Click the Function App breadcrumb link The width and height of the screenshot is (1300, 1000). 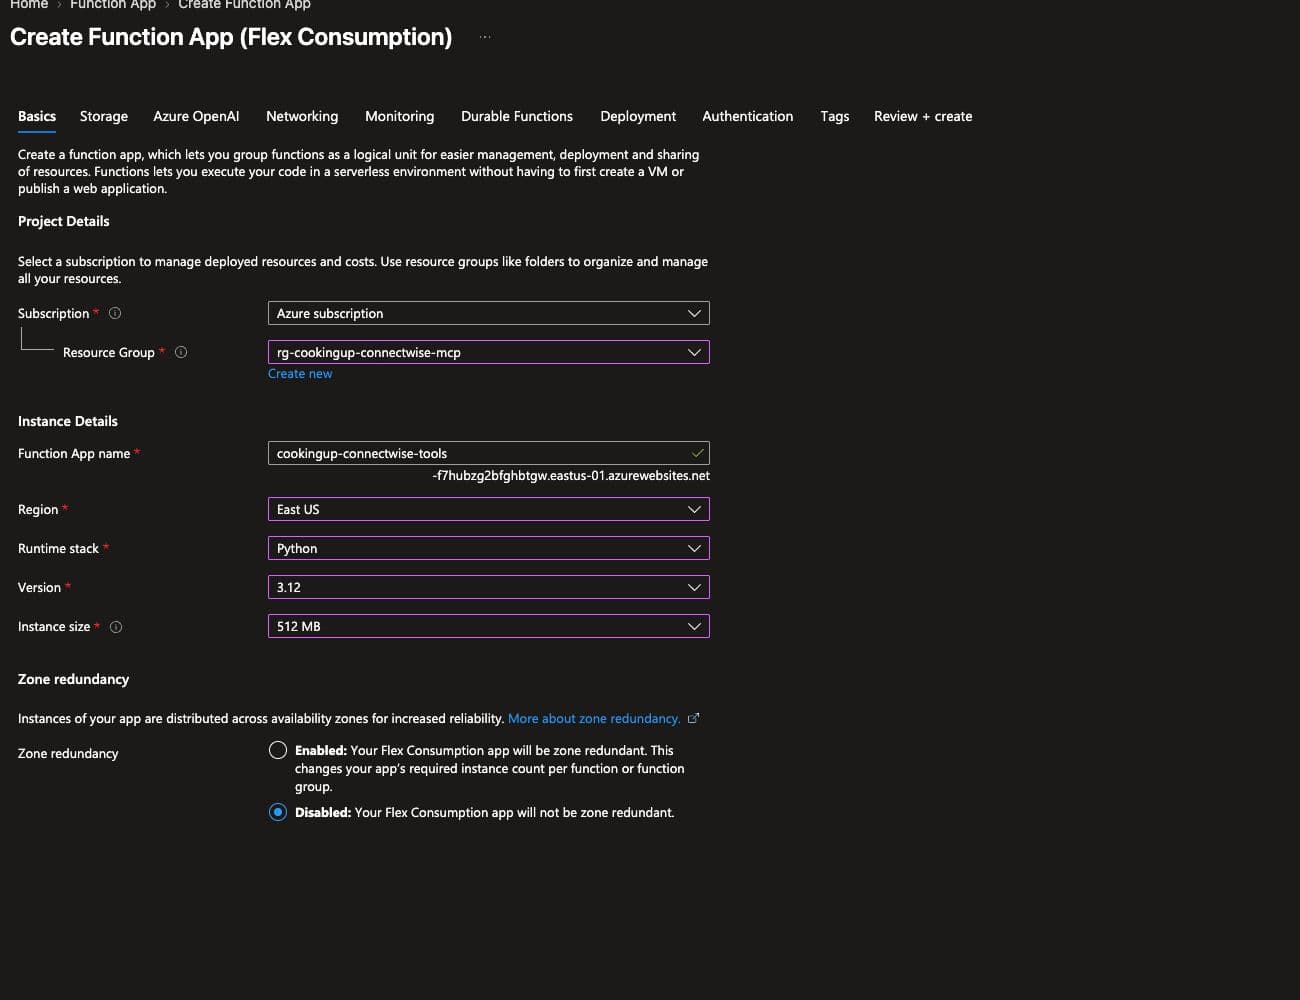(x=113, y=4)
